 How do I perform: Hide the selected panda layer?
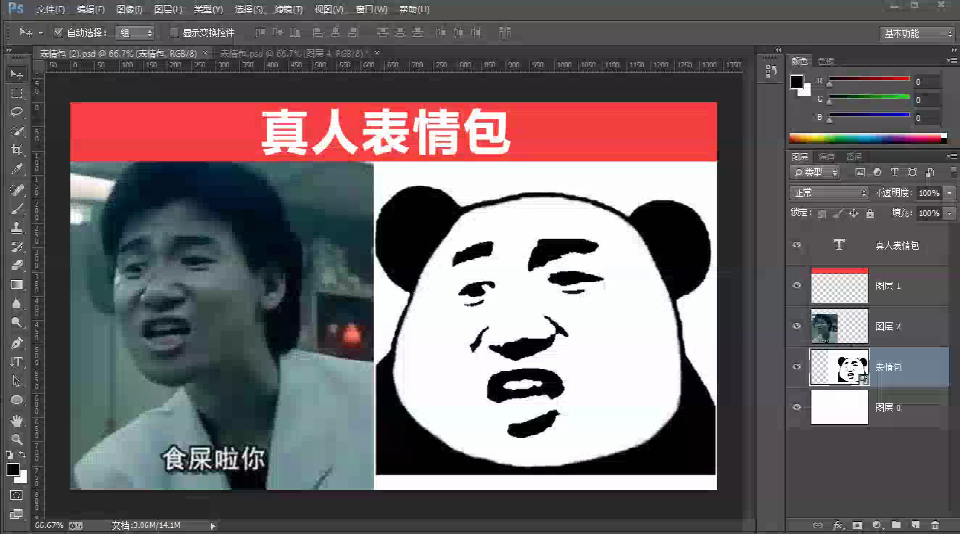tap(797, 367)
